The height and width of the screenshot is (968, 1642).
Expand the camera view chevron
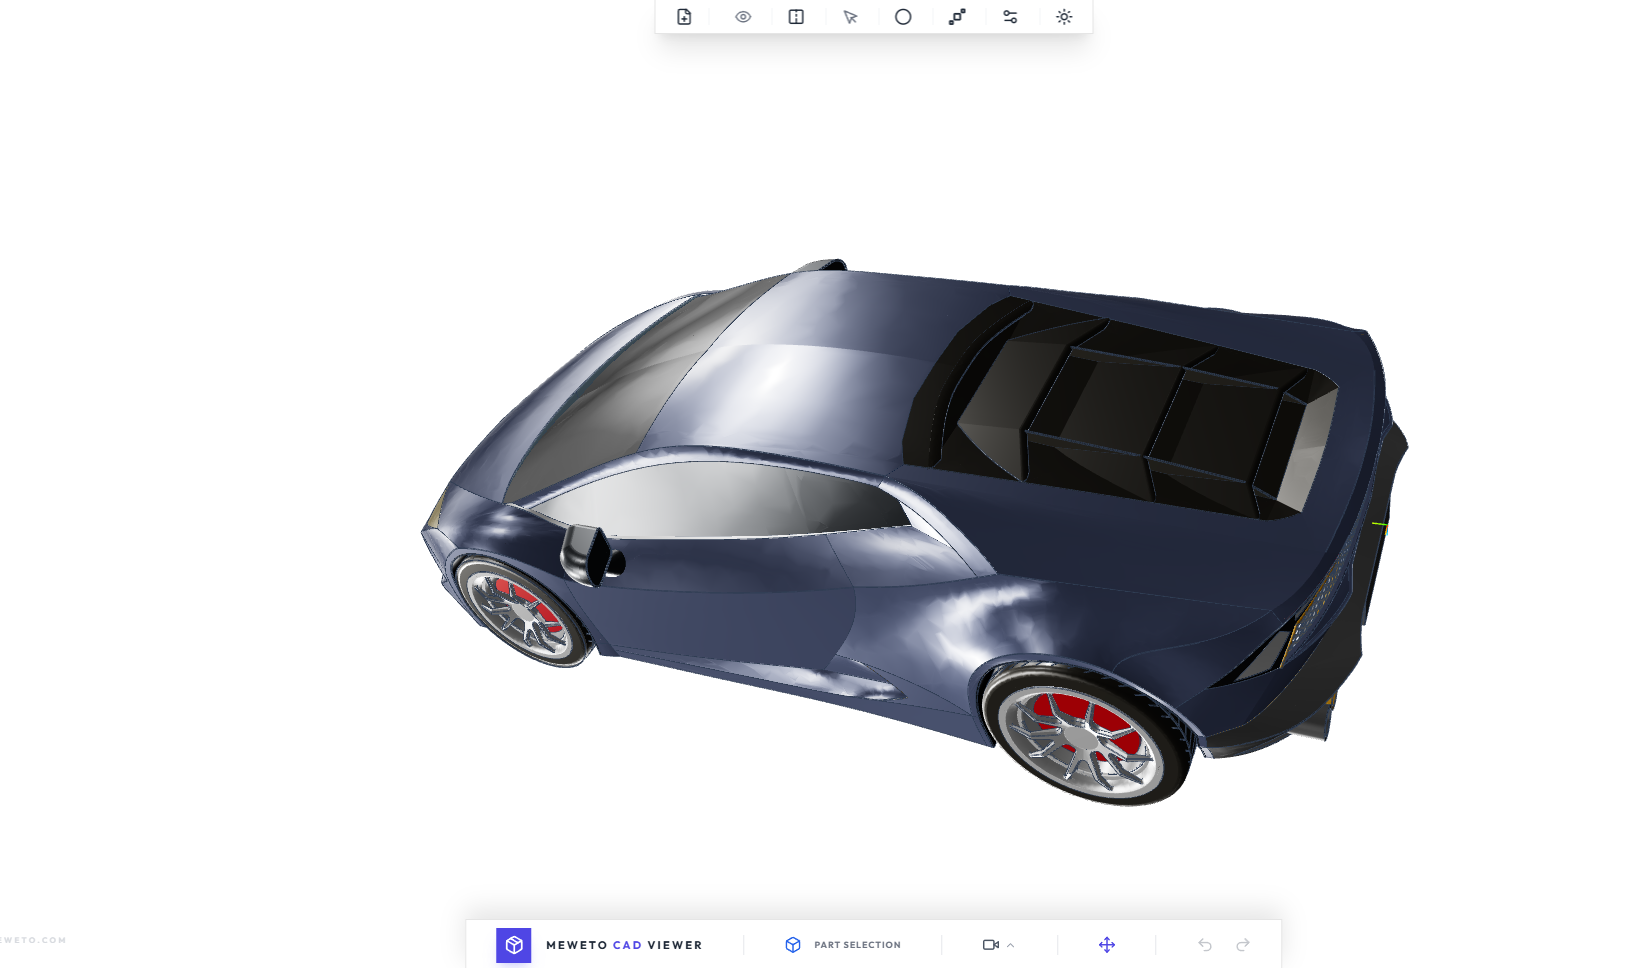click(1011, 945)
